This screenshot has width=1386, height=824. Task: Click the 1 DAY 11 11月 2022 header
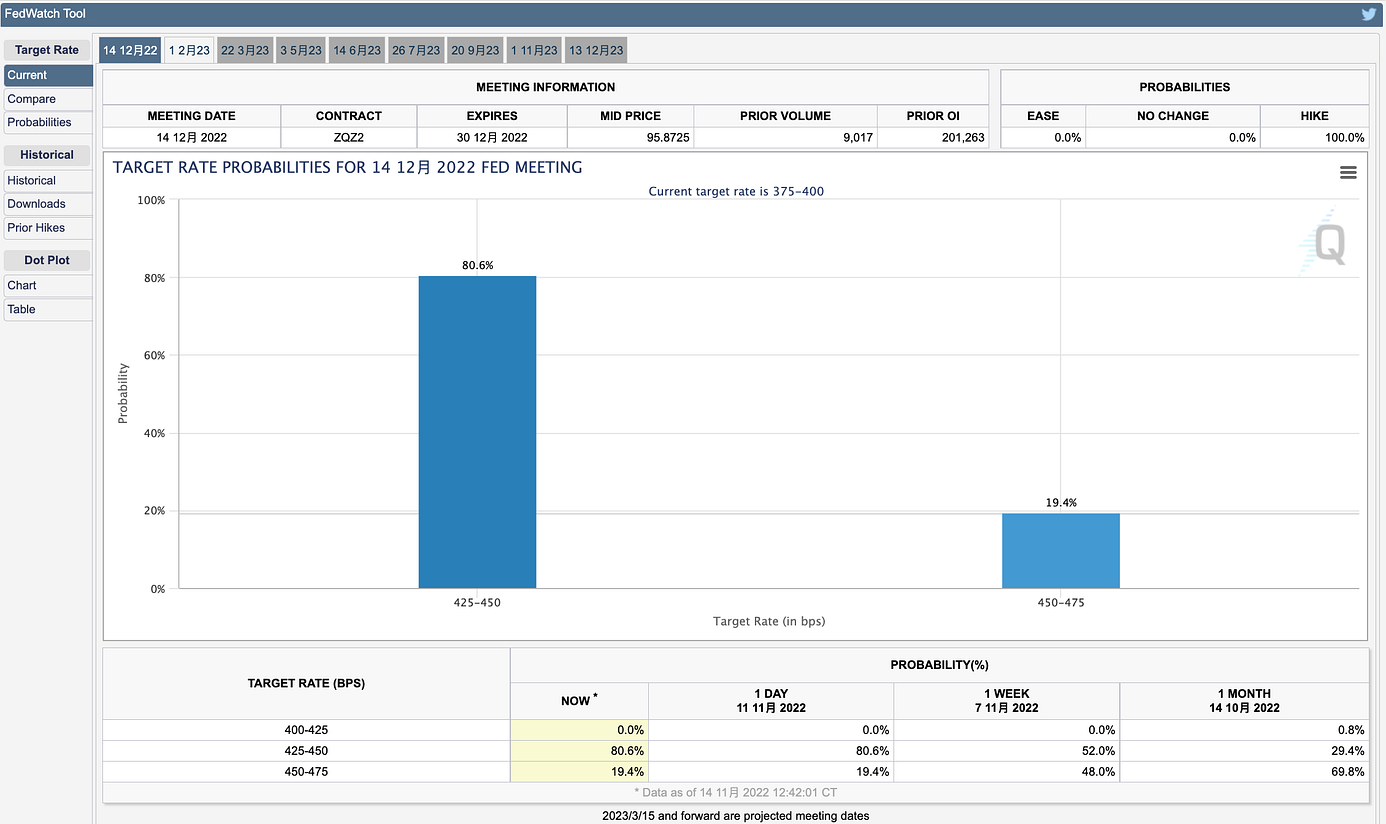[x=771, y=700]
